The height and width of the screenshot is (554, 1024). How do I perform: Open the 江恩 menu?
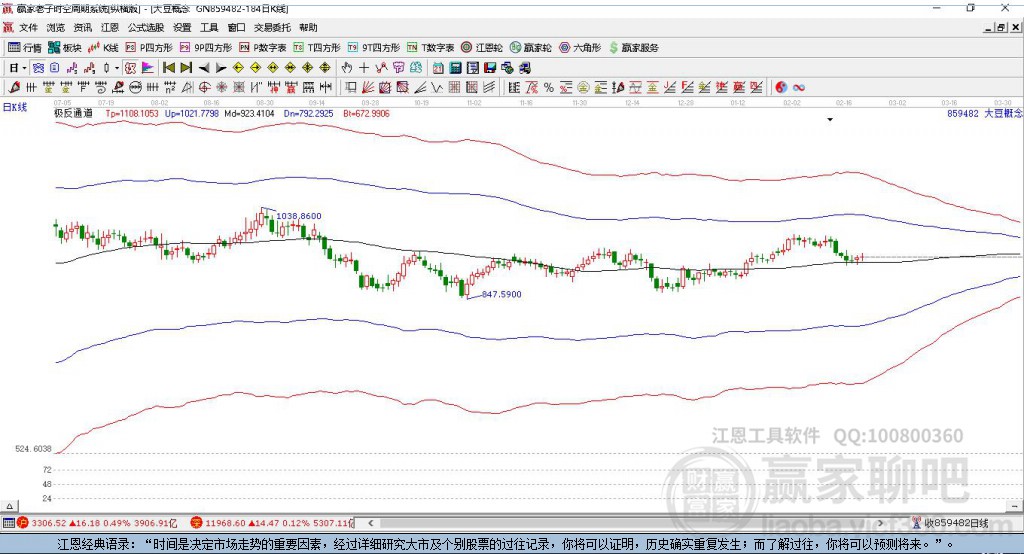pyautogui.click(x=110, y=27)
